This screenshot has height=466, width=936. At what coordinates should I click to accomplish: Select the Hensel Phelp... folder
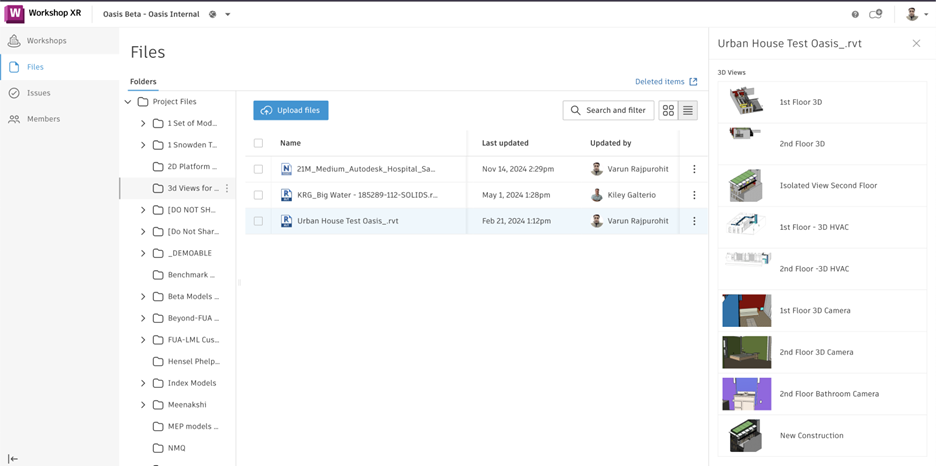pyautogui.click(x=186, y=362)
